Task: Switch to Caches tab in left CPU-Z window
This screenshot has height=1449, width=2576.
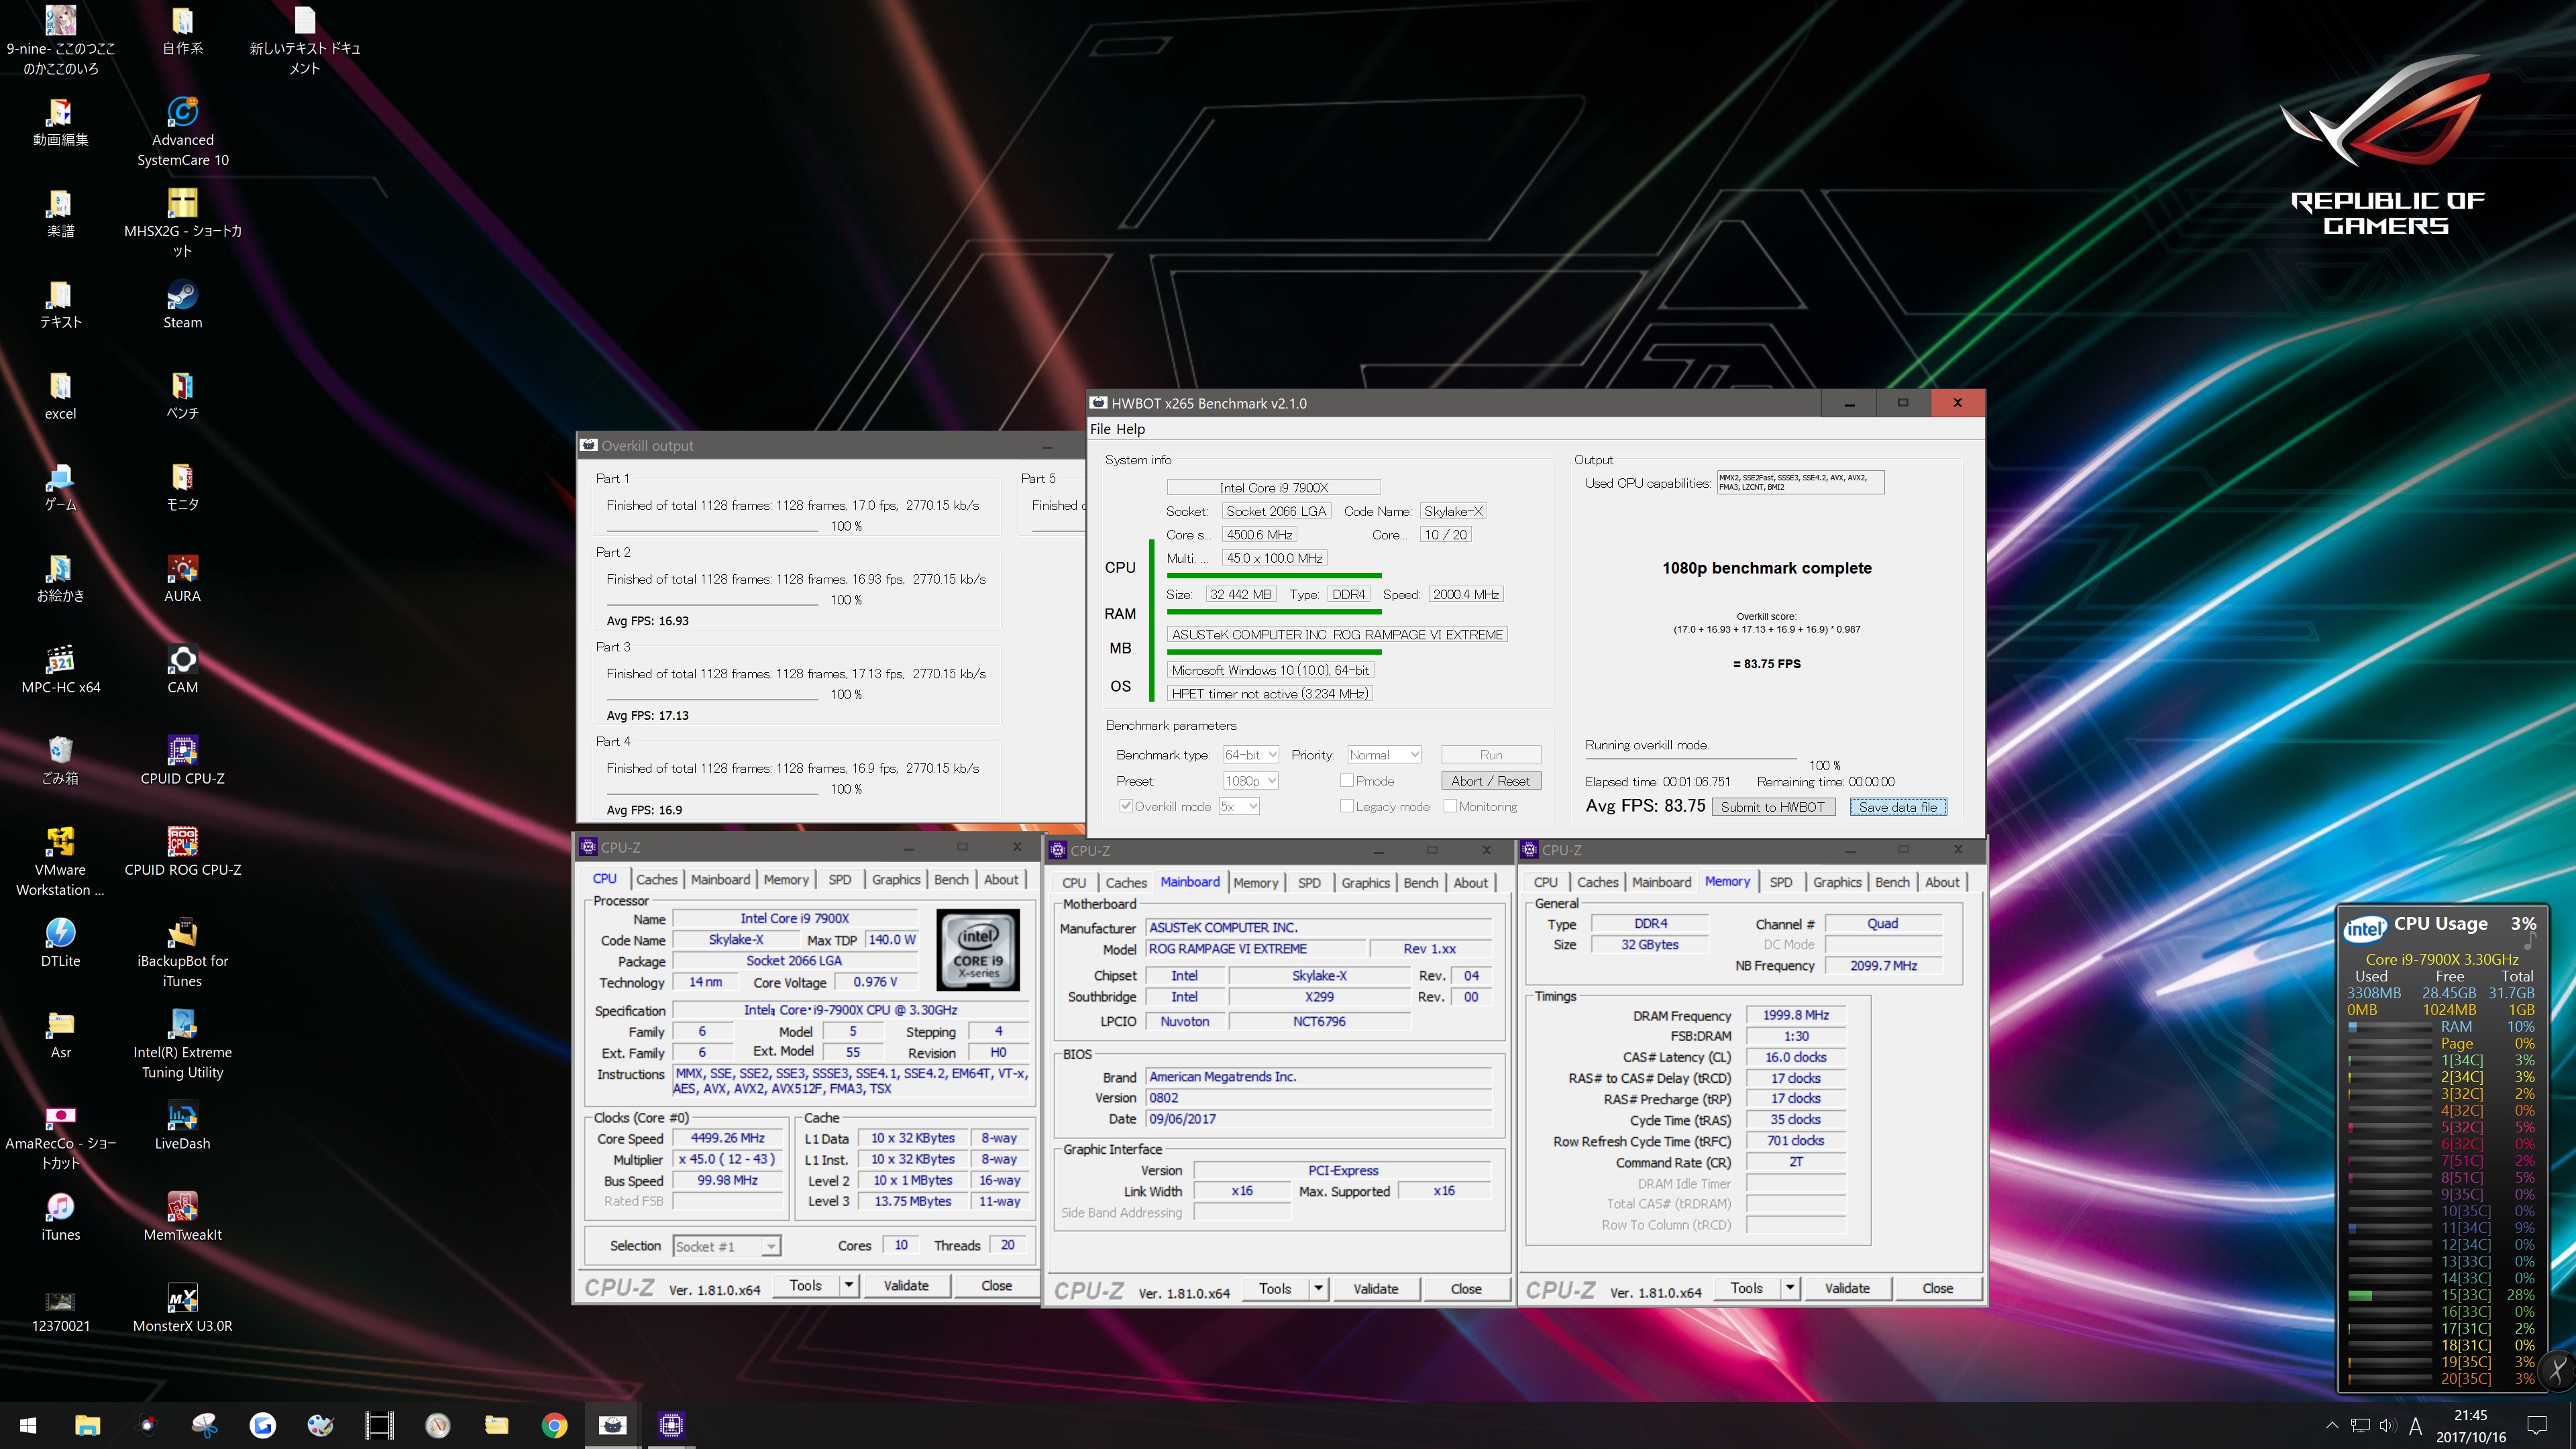Action: coord(657,879)
